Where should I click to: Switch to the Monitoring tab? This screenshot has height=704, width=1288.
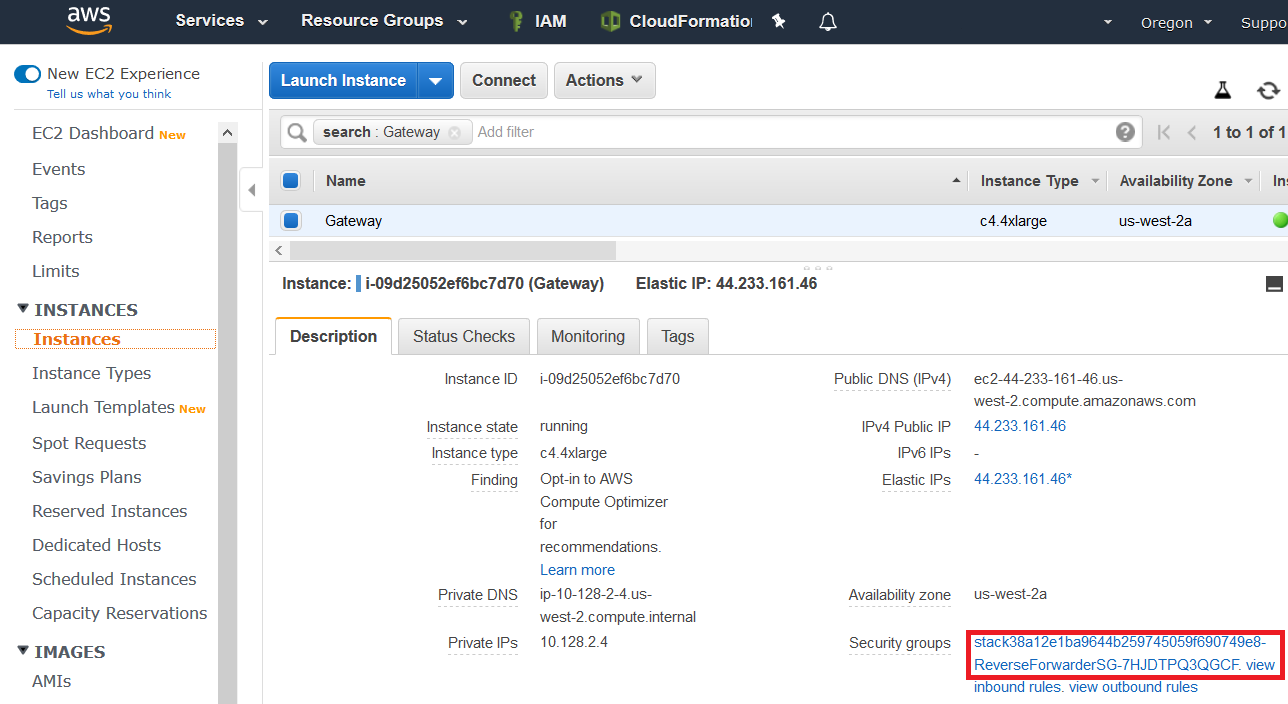click(x=588, y=336)
